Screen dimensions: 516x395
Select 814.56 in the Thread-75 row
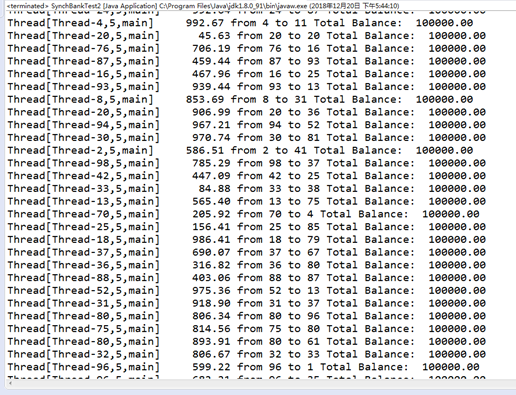pos(211,329)
